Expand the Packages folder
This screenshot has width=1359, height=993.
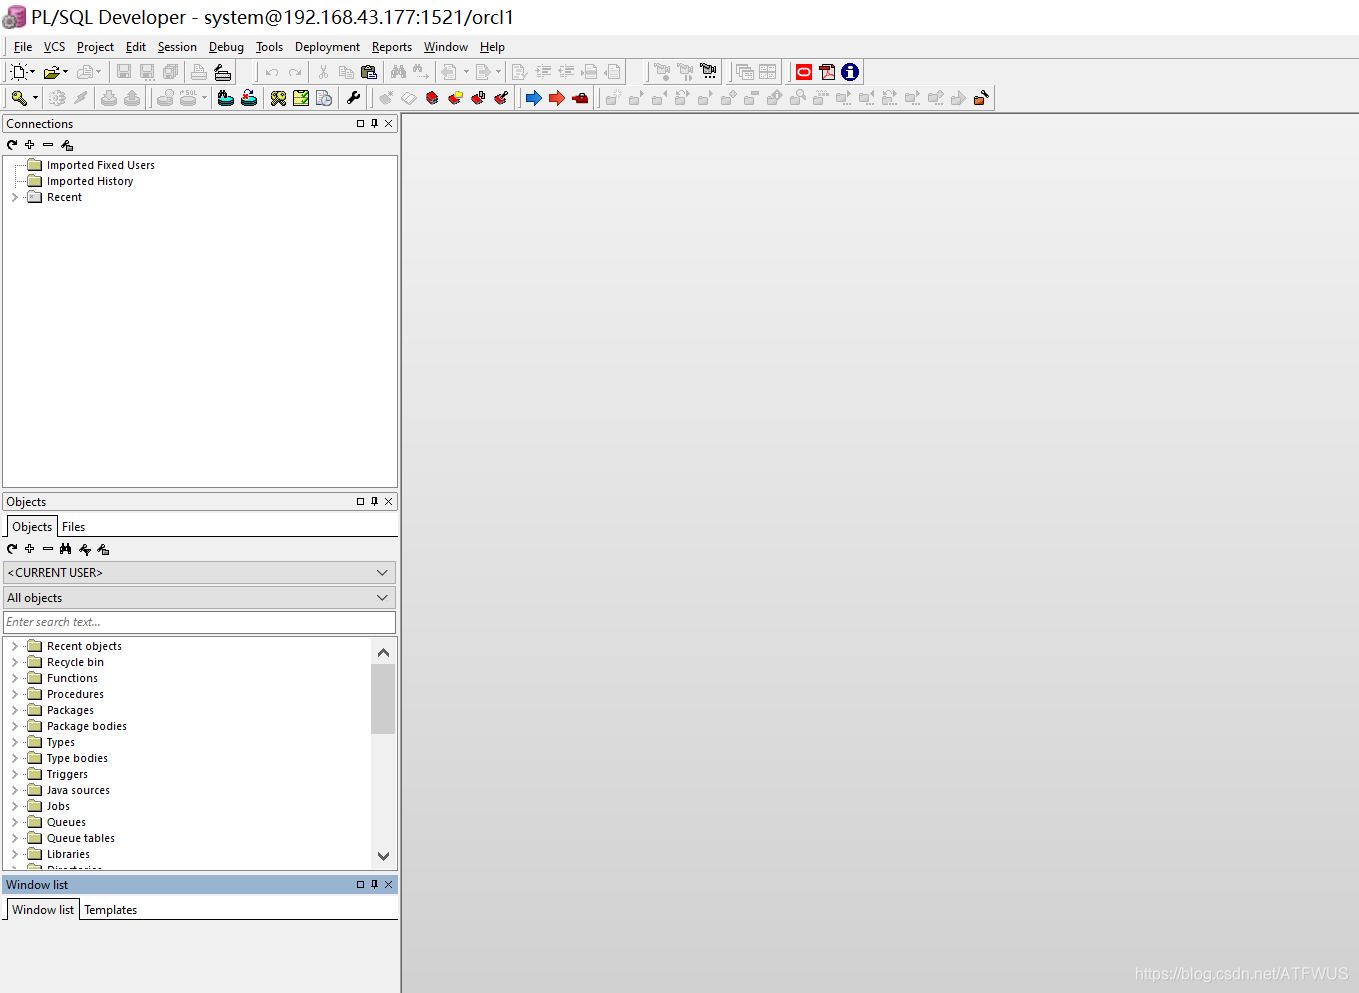click(14, 711)
